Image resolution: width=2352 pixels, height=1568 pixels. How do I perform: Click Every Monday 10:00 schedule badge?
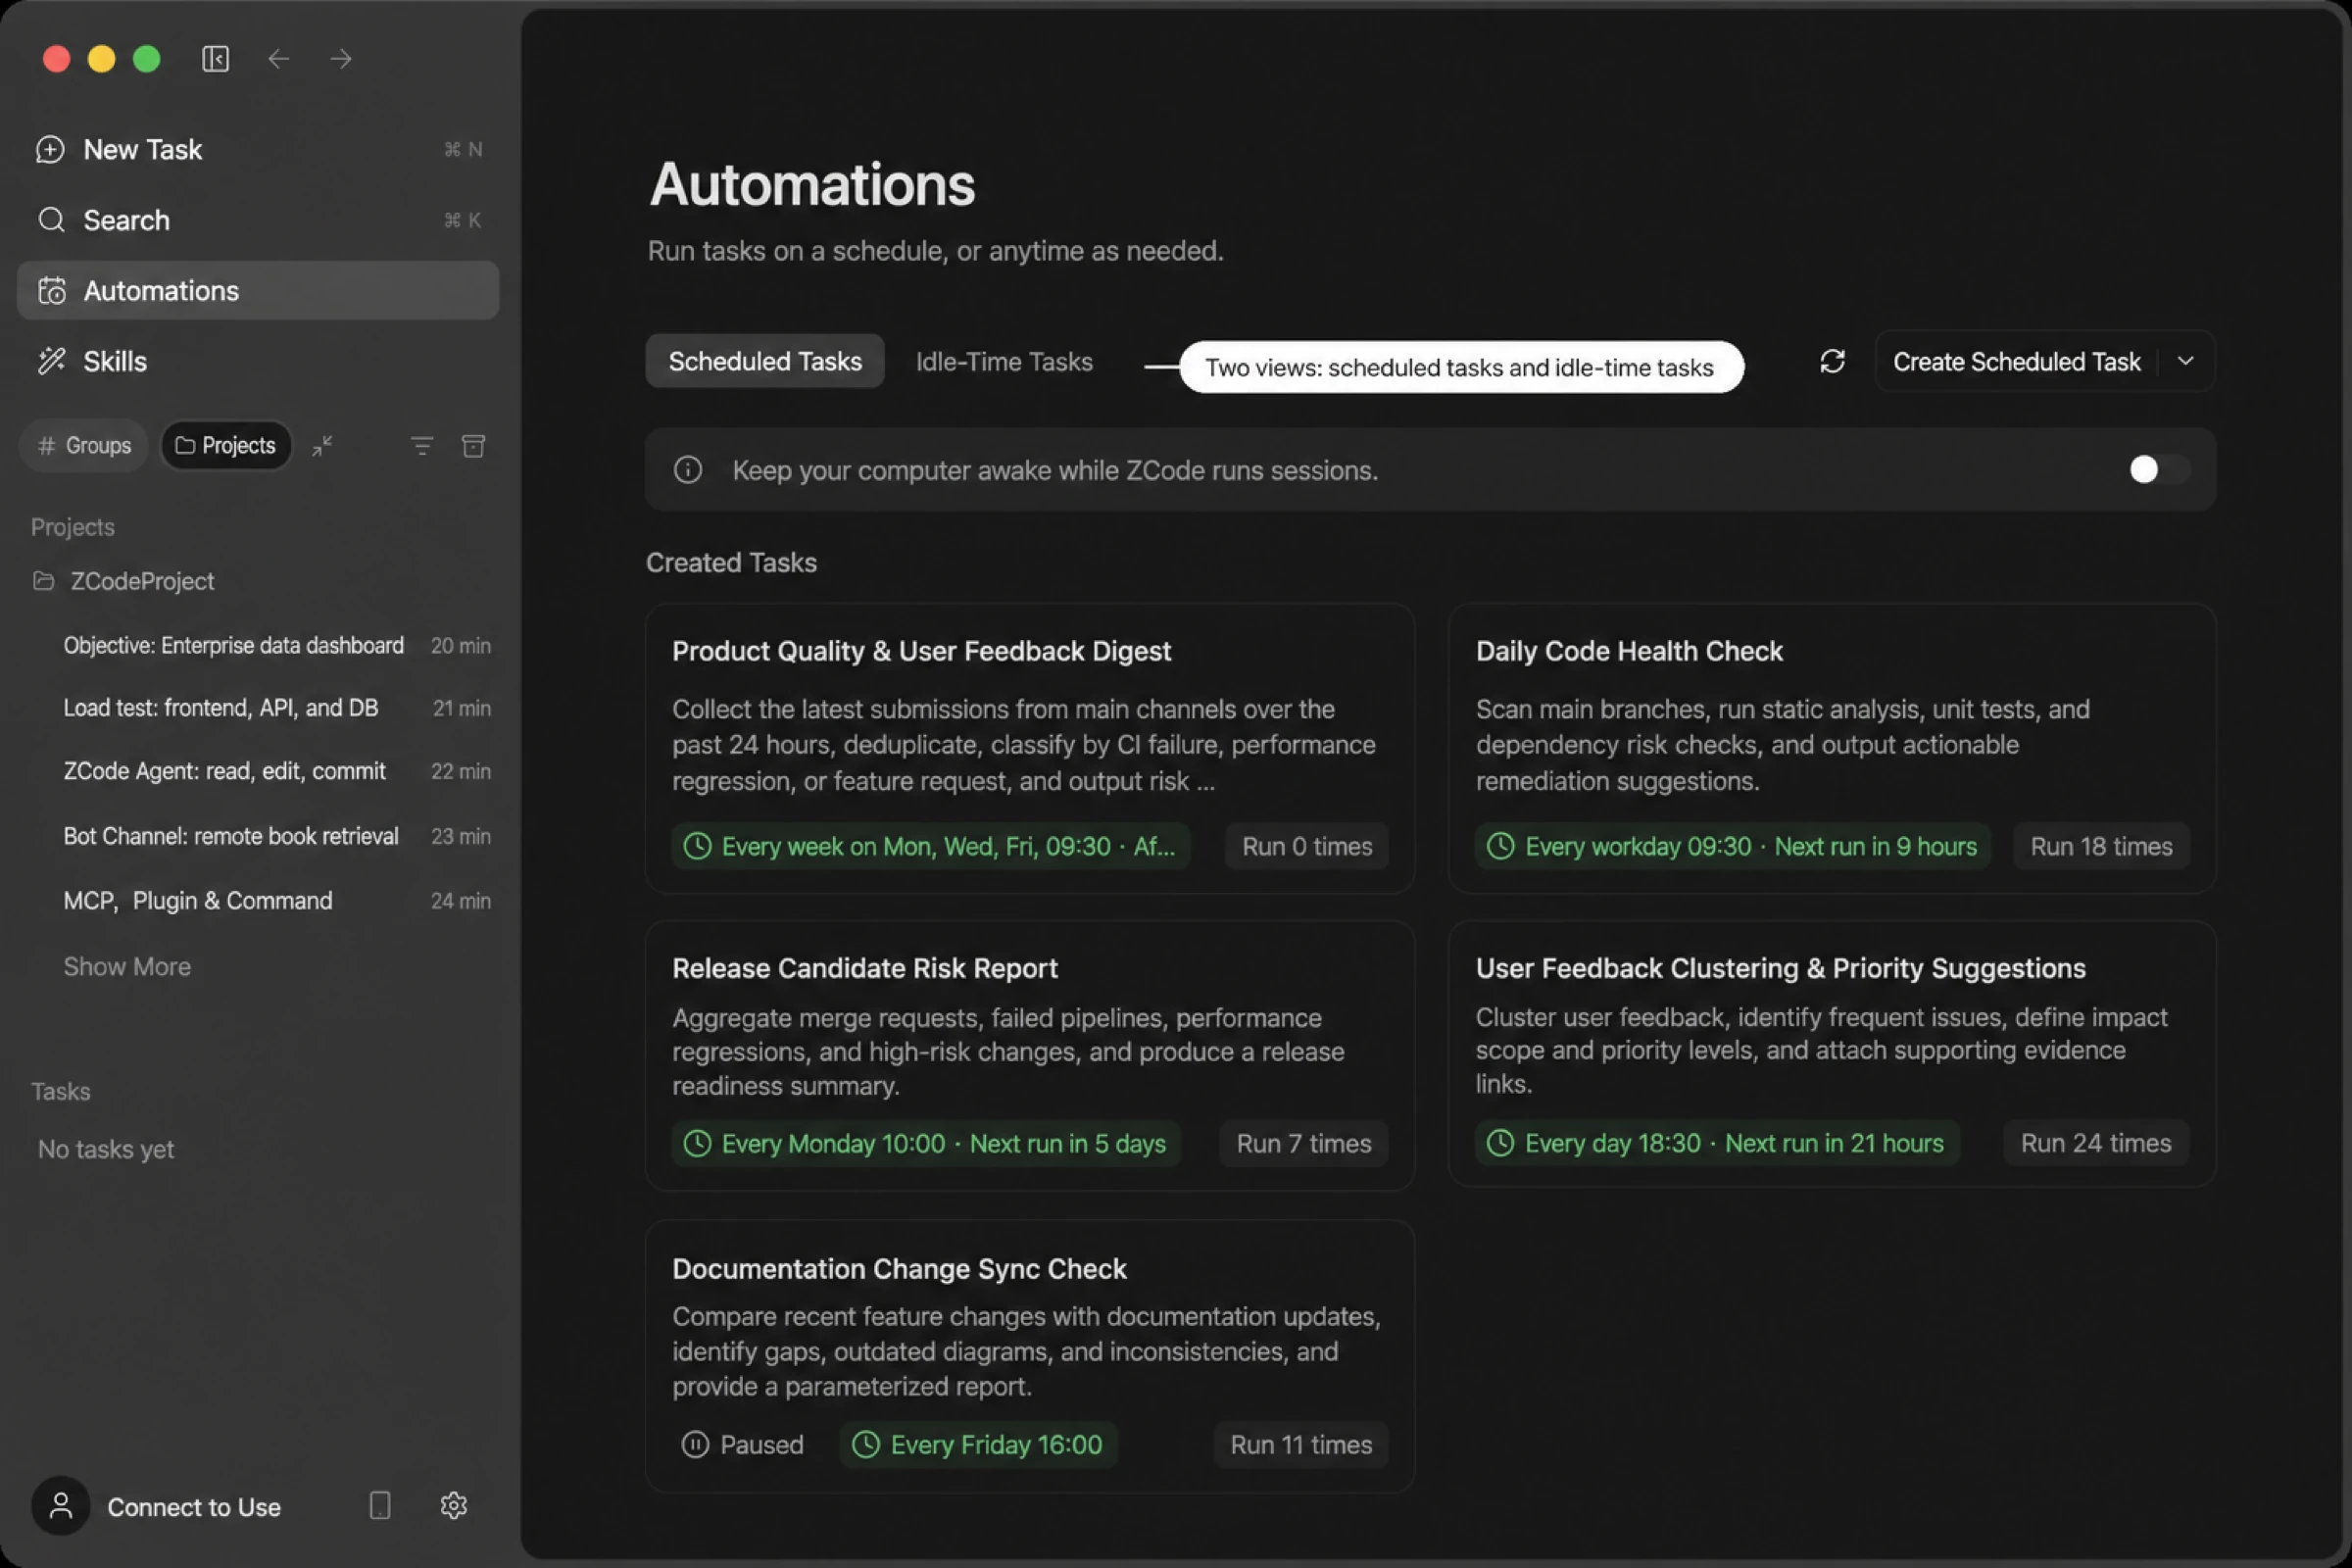click(x=926, y=1143)
